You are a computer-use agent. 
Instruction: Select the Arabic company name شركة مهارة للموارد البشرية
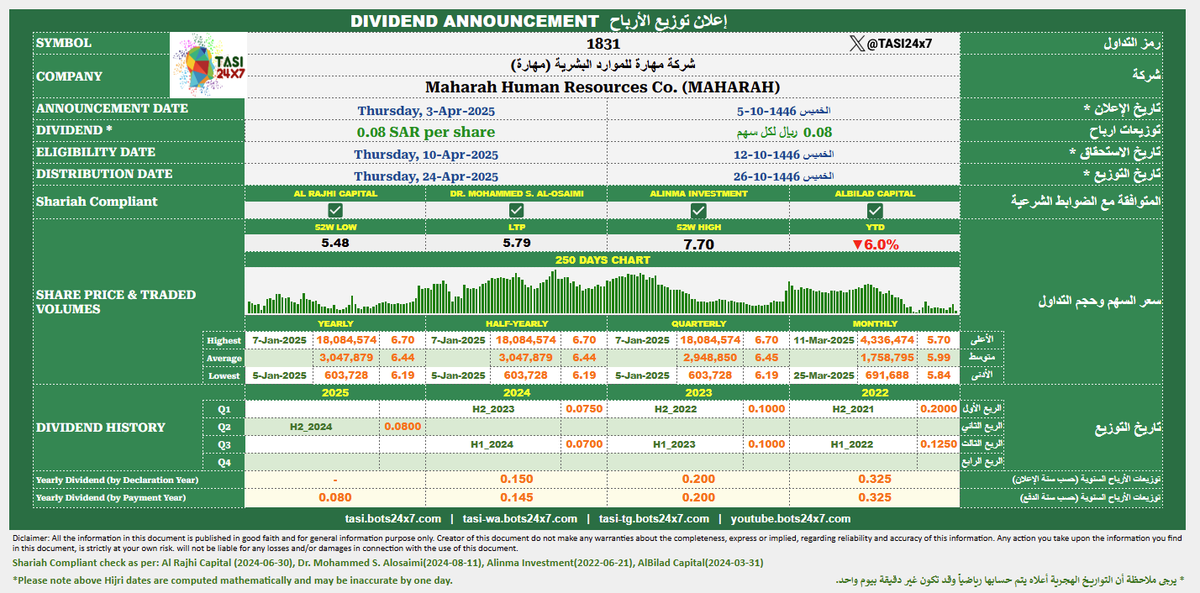(603, 65)
